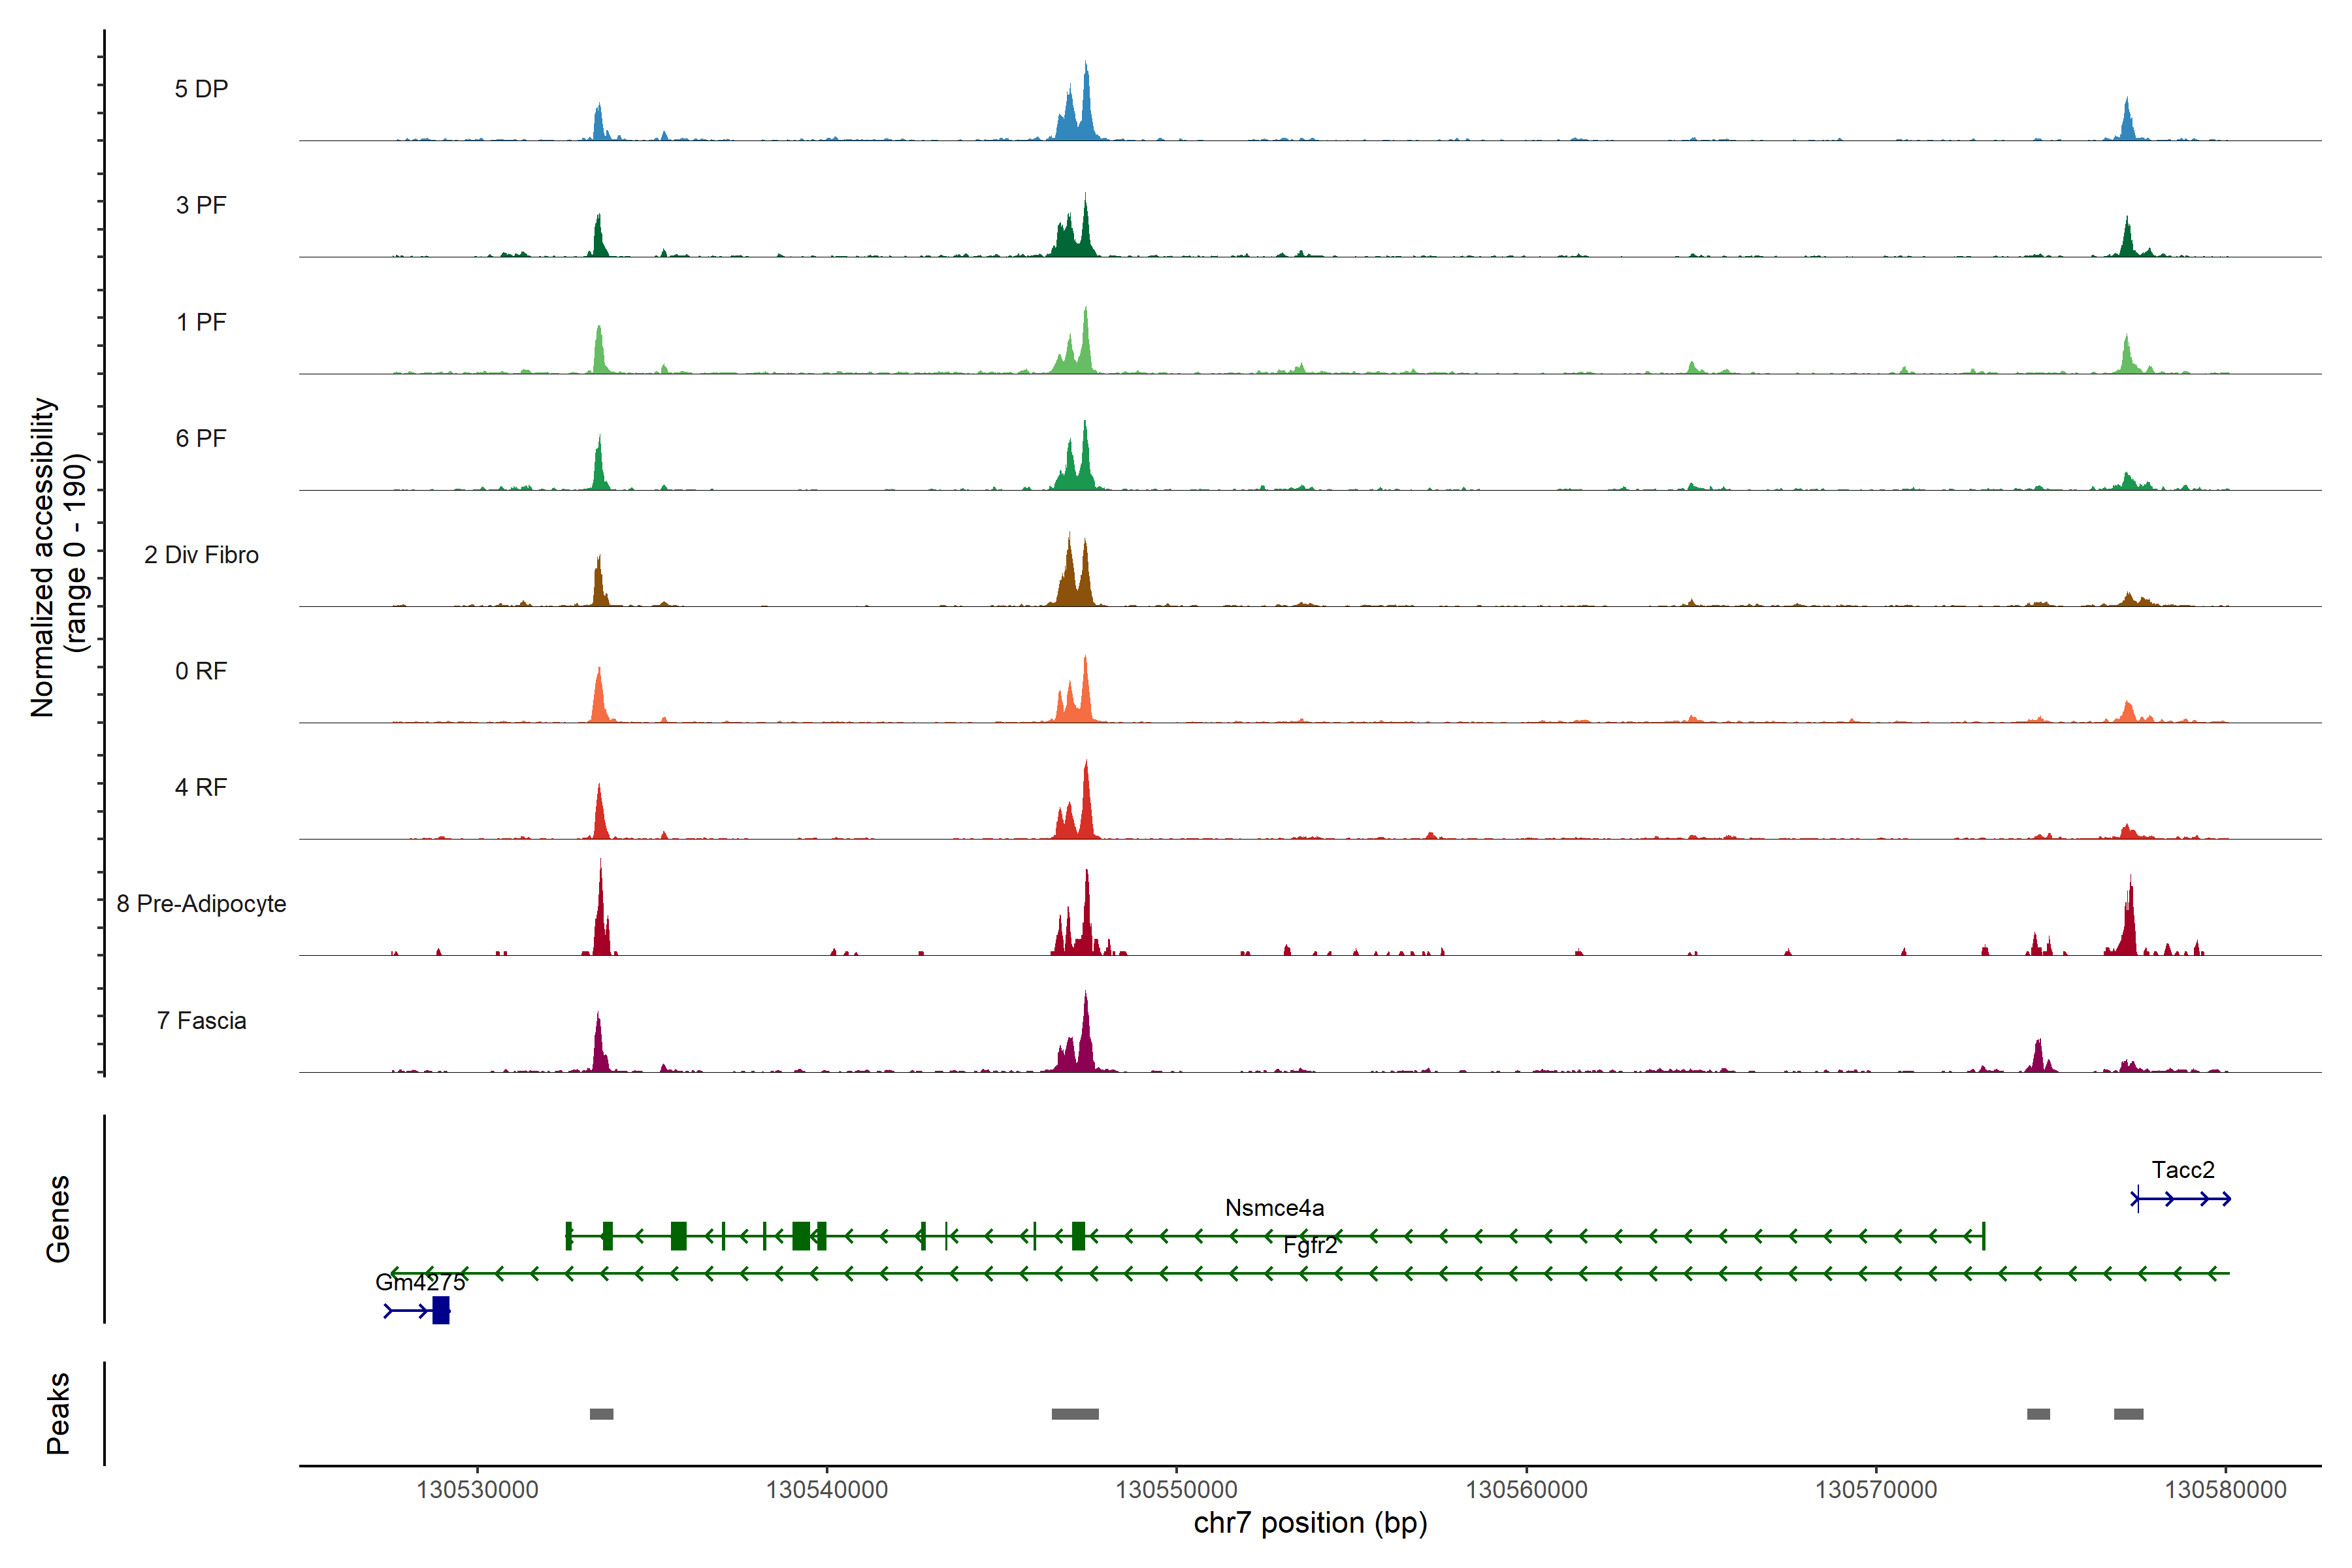The image size is (2352, 1568).
Task: Click the 5 DP track label
Action: (201, 89)
